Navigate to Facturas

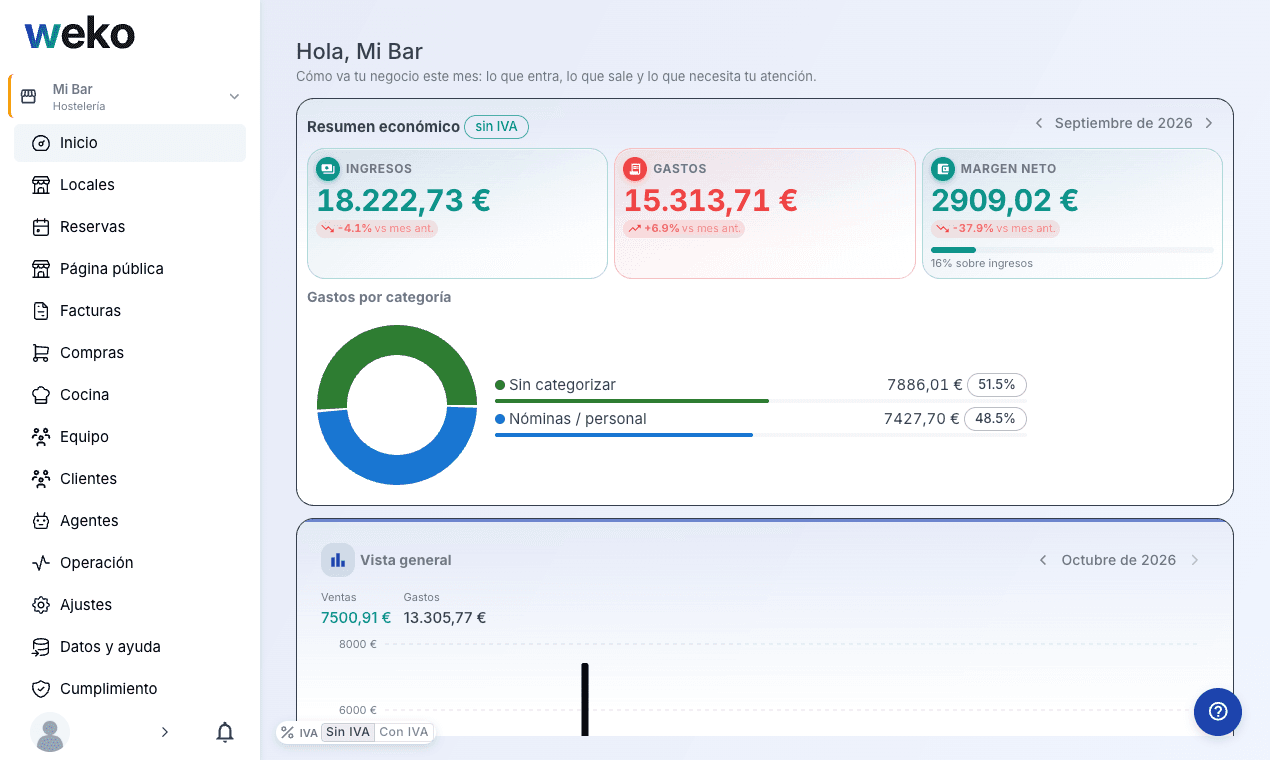(130, 311)
